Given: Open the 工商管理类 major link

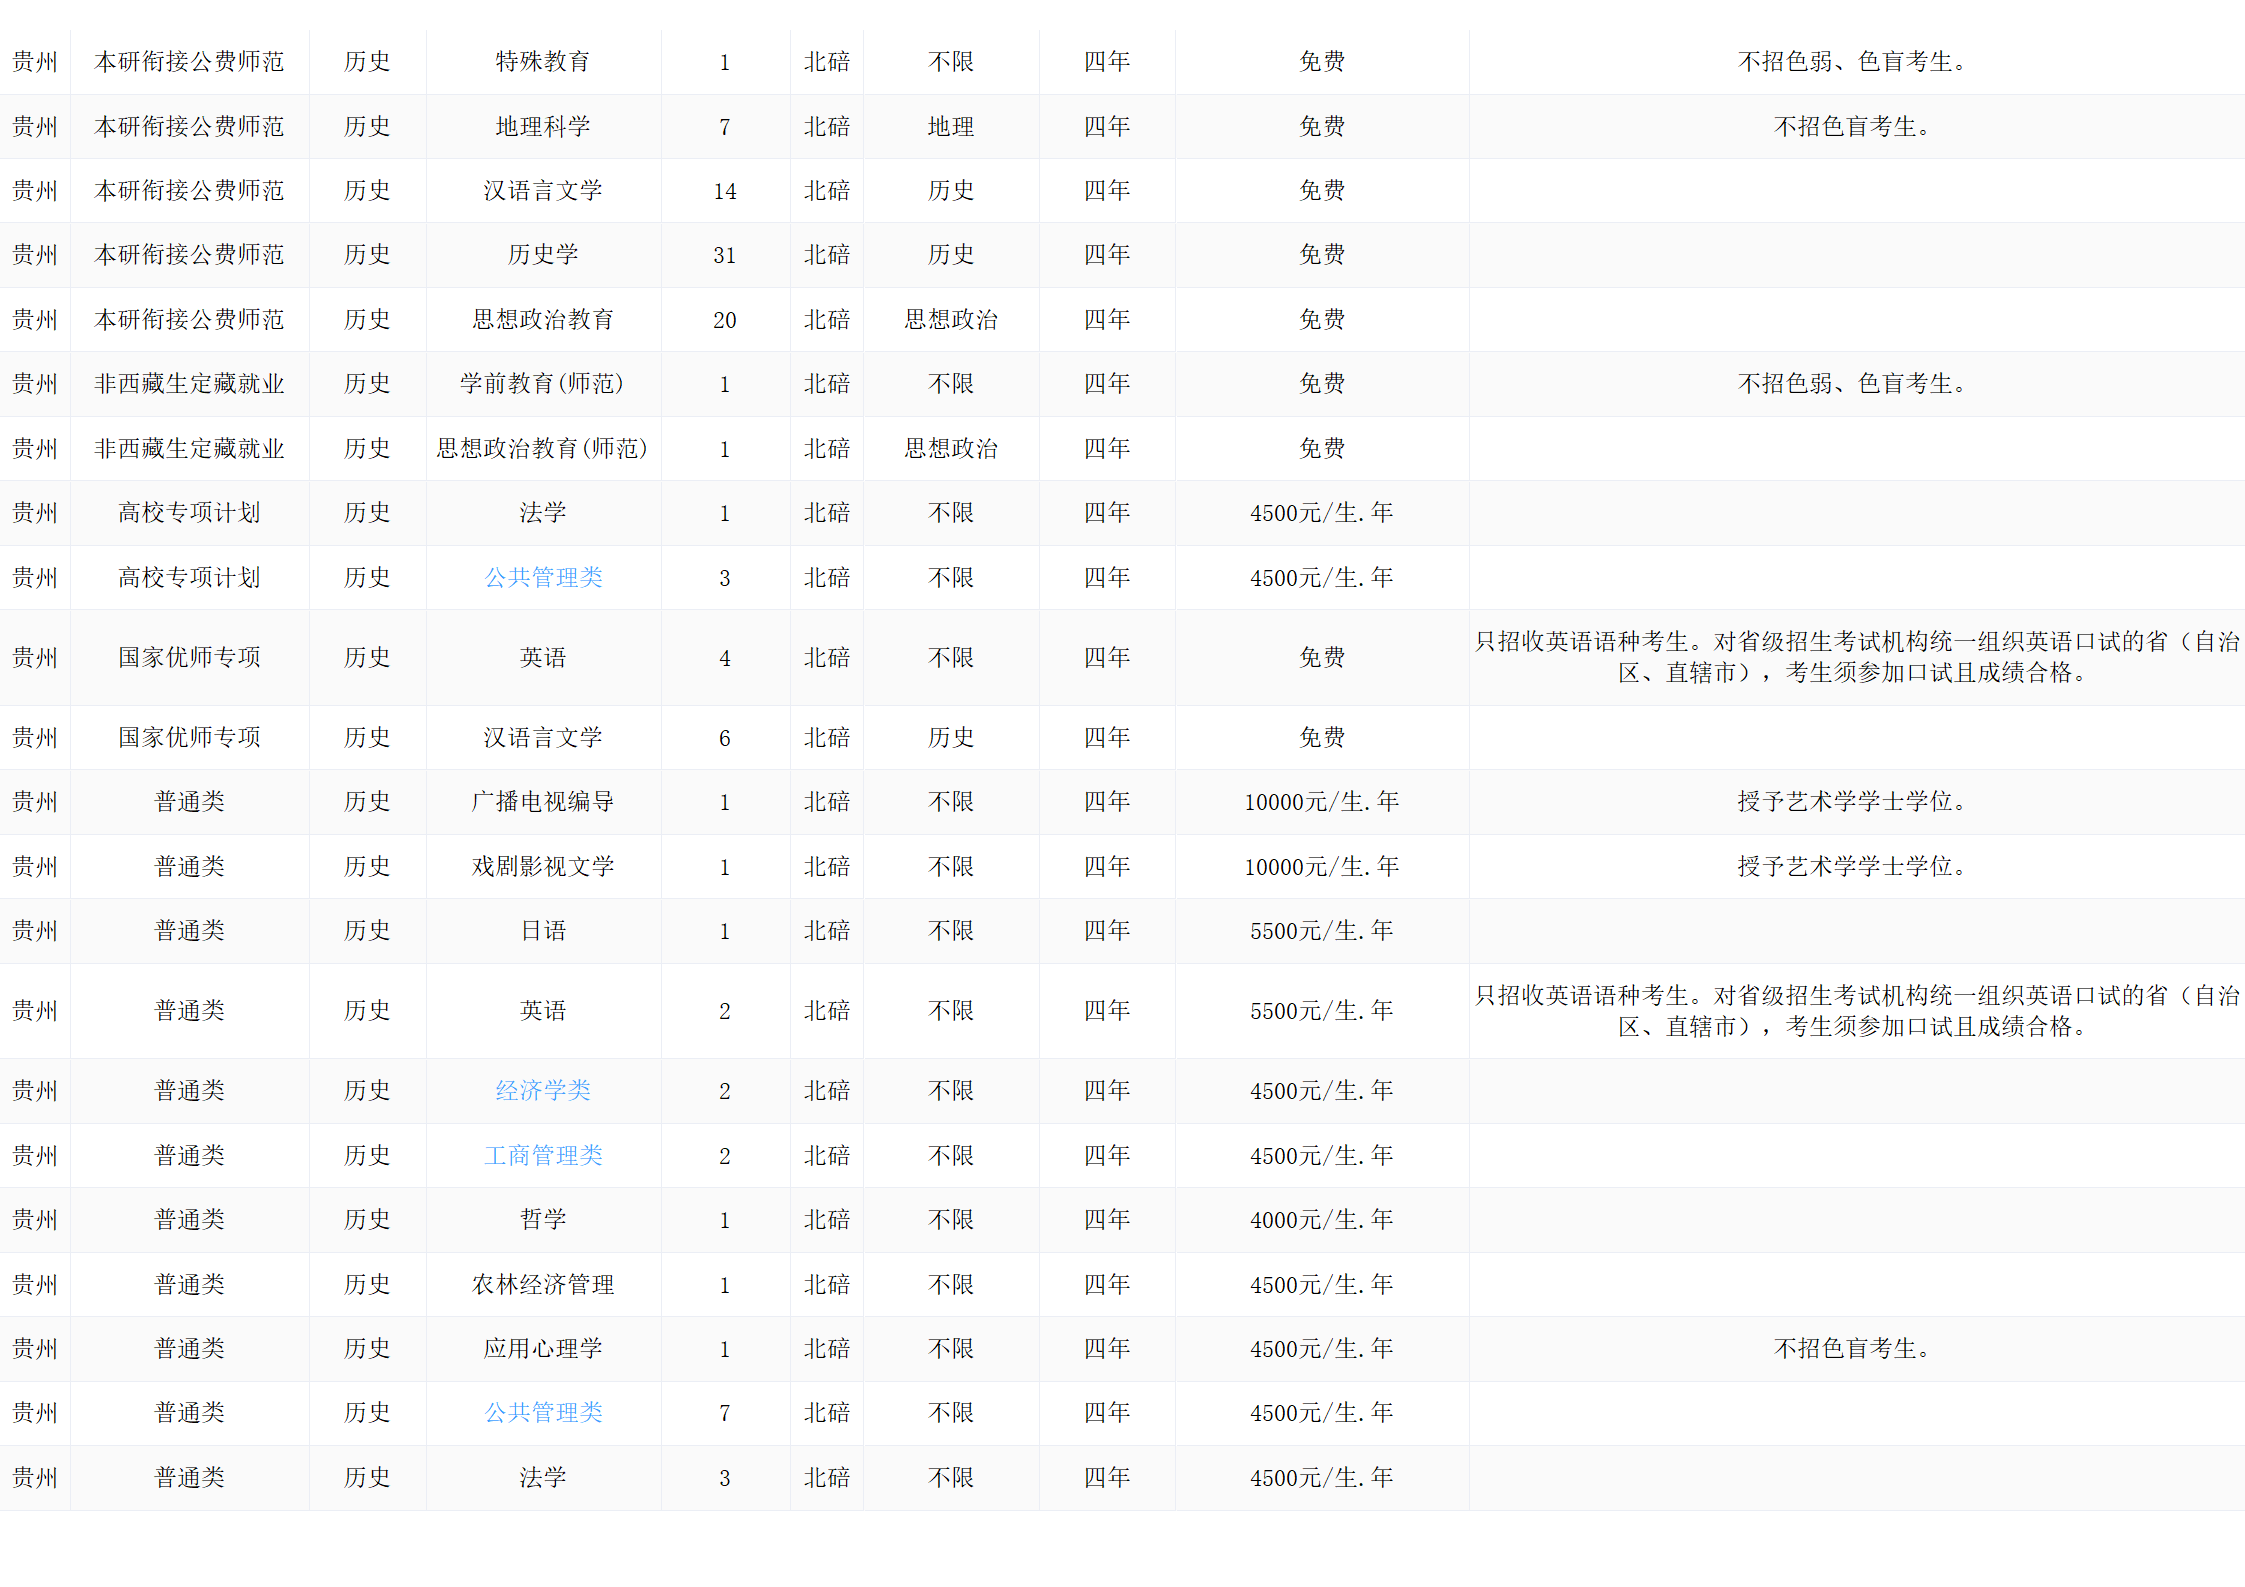Looking at the screenshot, I should tap(543, 1156).
